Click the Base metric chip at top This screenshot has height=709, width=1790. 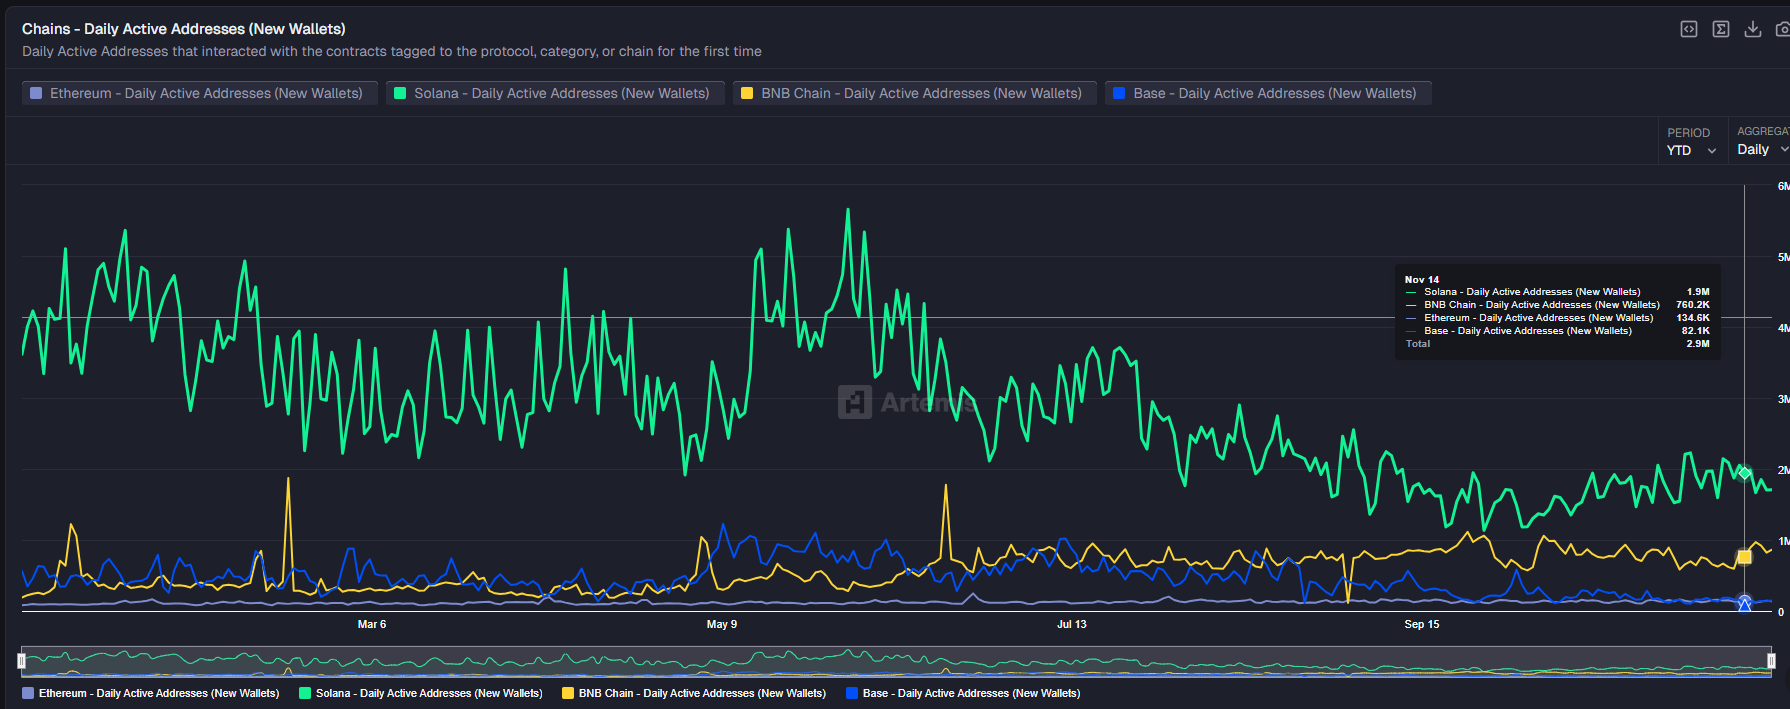pyautogui.click(x=1267, y=93)
